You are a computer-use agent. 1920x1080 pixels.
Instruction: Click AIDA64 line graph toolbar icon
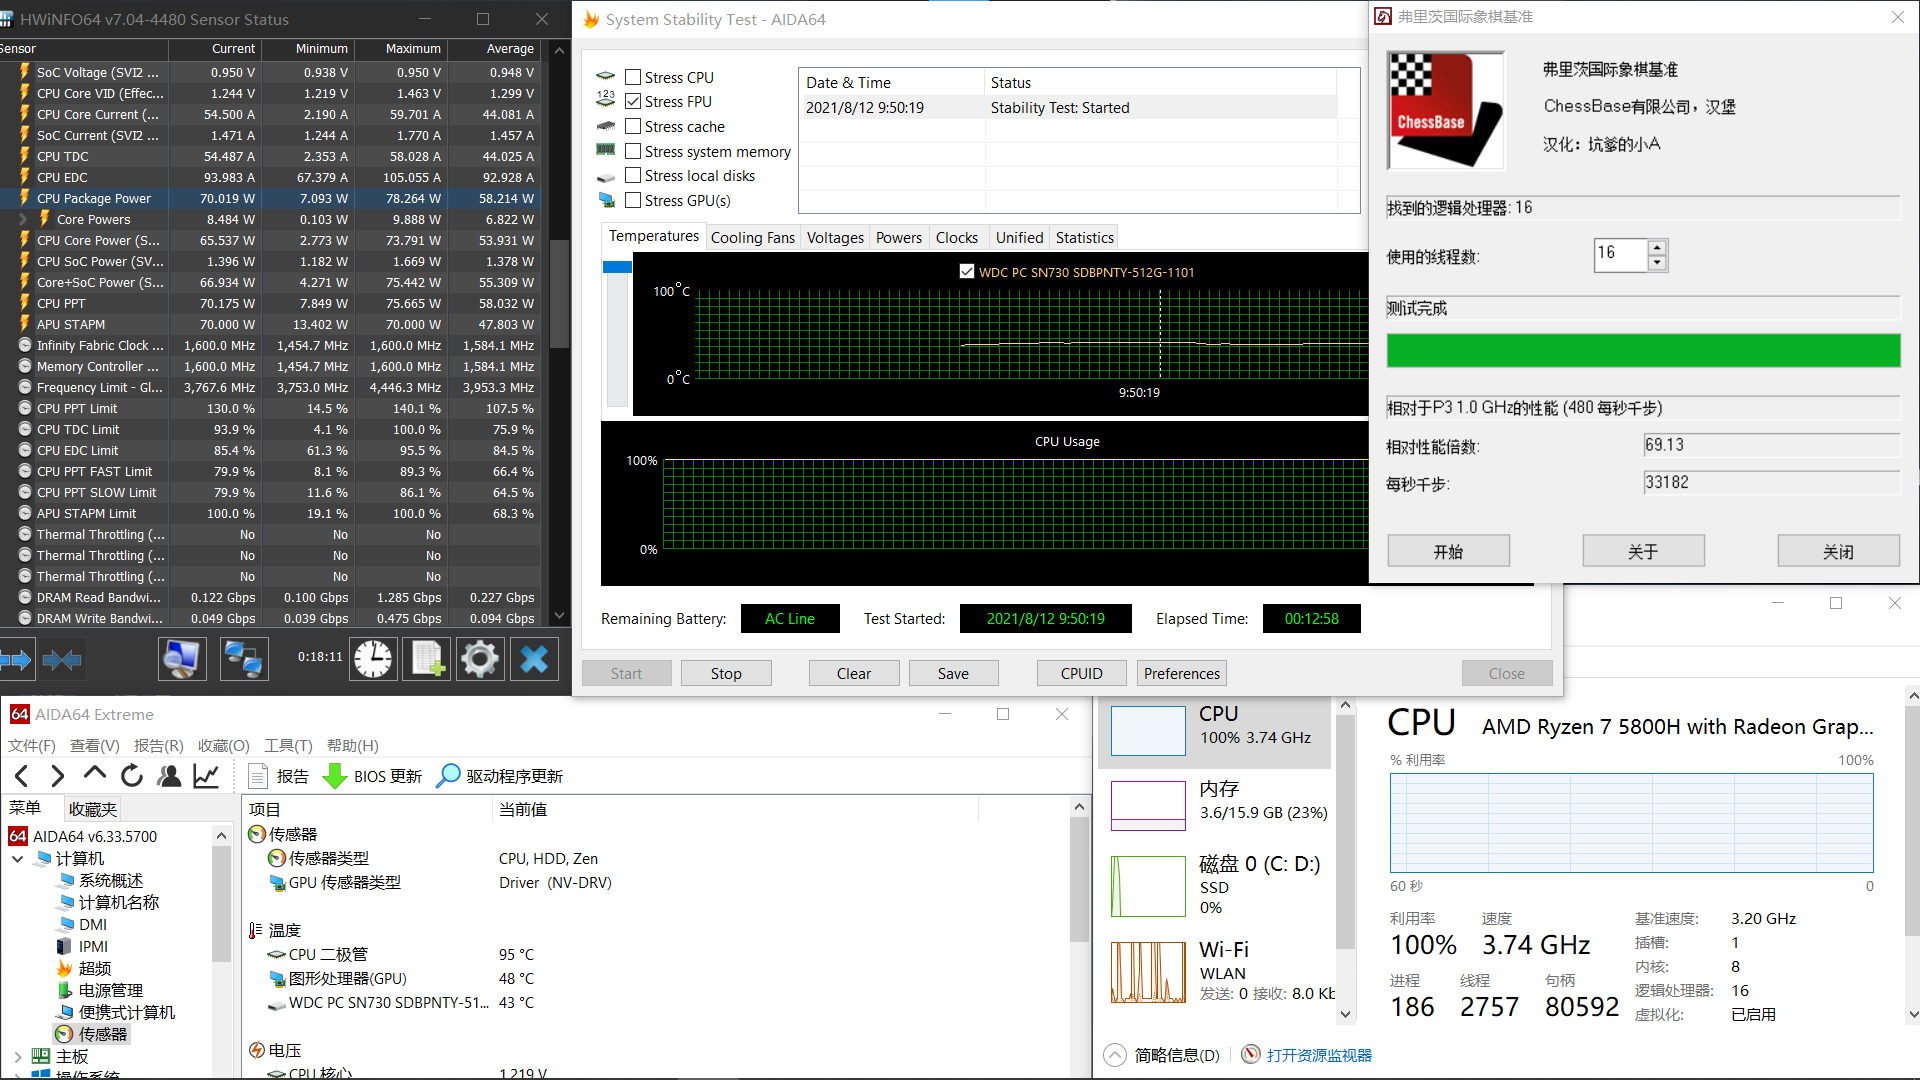(206, 776)
